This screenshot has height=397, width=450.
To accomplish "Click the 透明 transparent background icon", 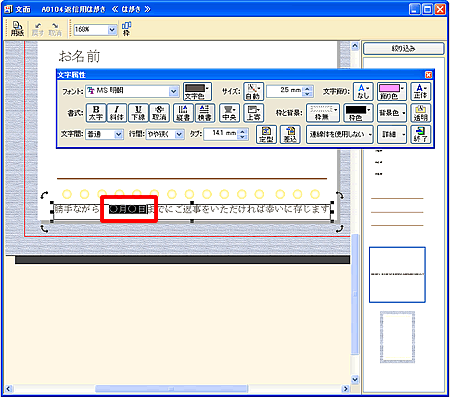I will 421,113.
